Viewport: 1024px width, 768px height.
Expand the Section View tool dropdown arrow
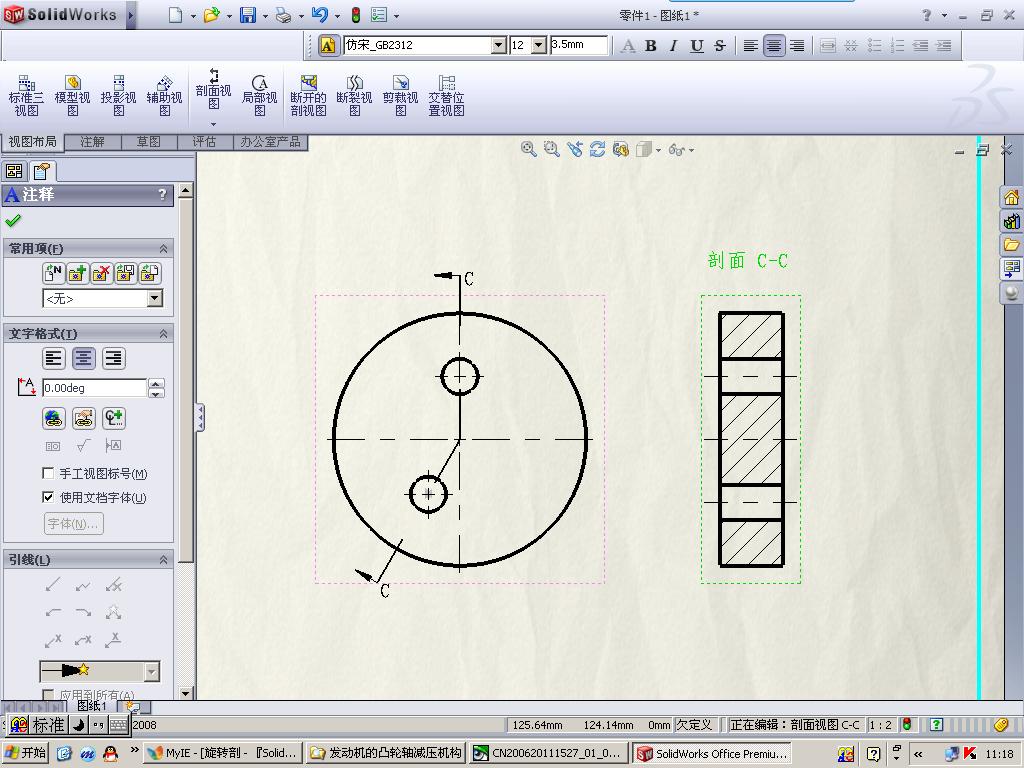(x=214, y=124)
